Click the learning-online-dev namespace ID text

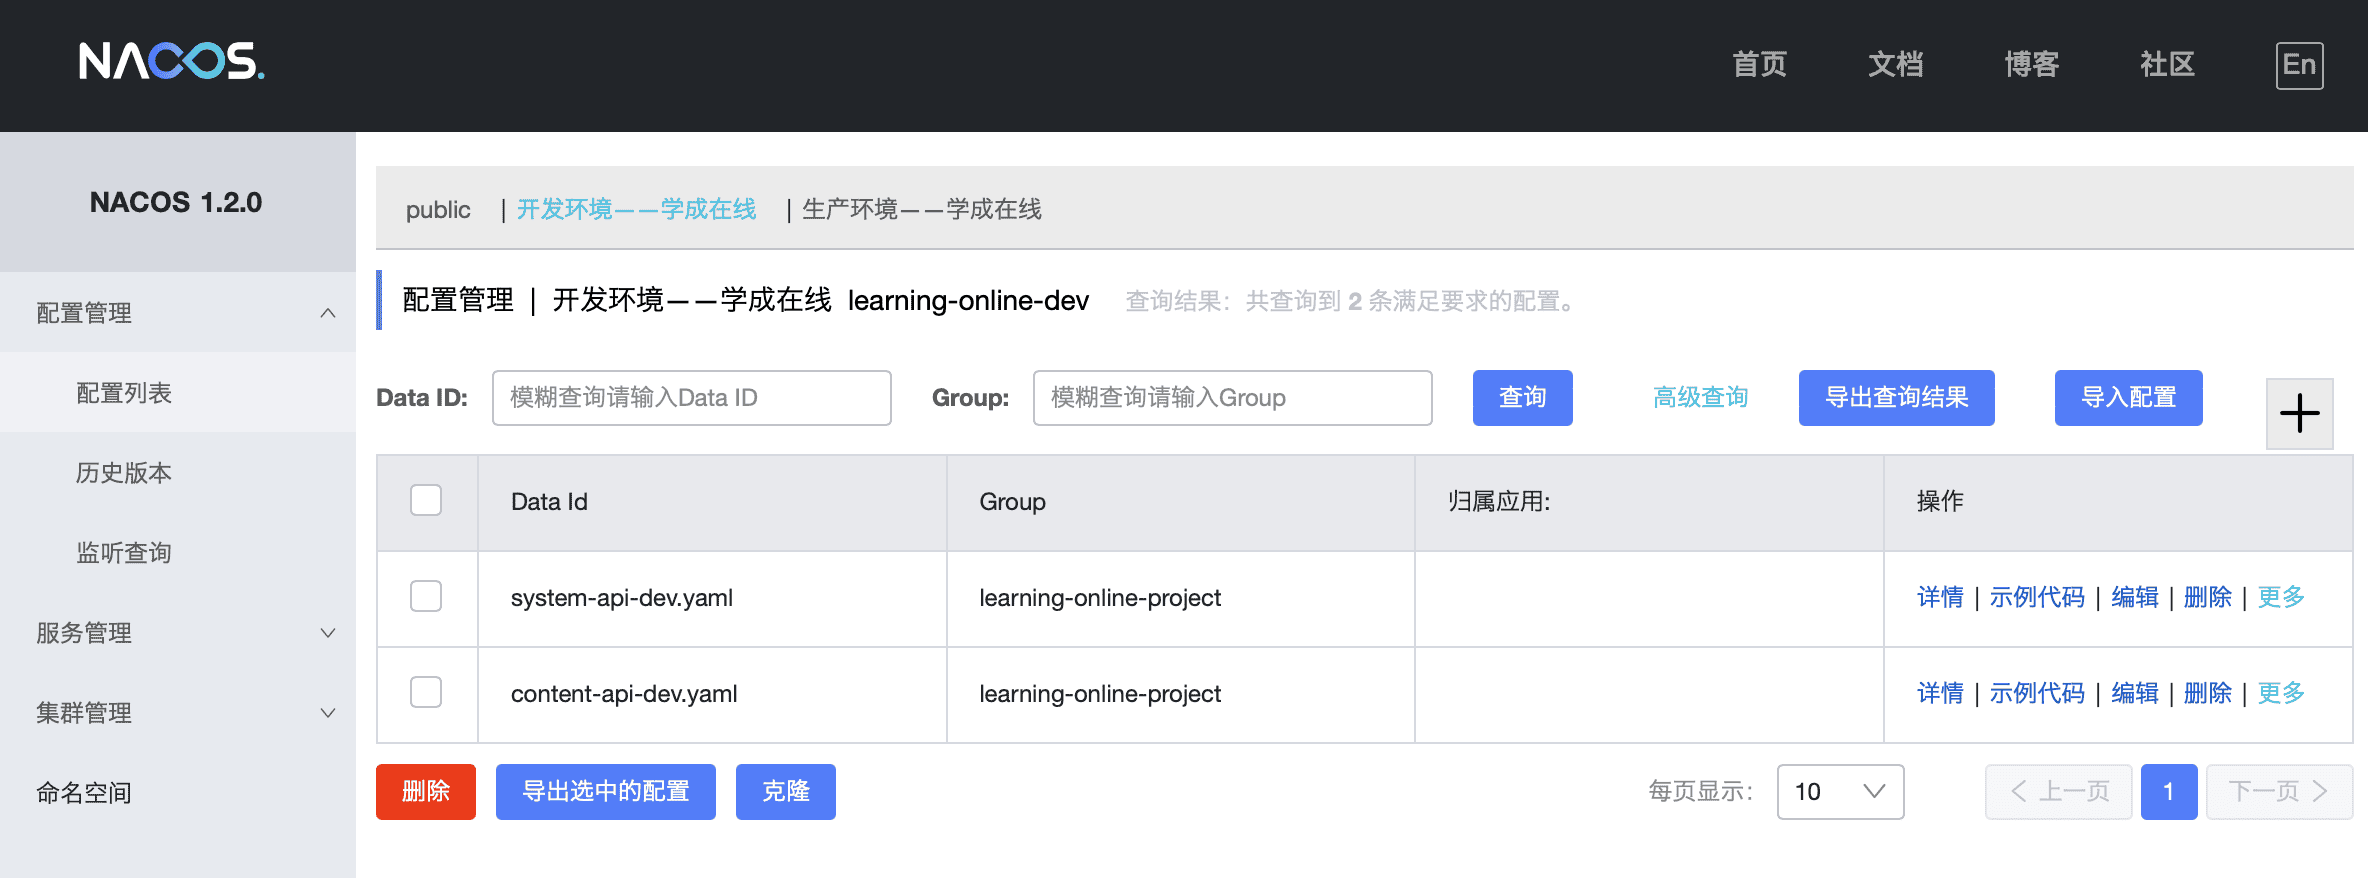tap(968, 301)
